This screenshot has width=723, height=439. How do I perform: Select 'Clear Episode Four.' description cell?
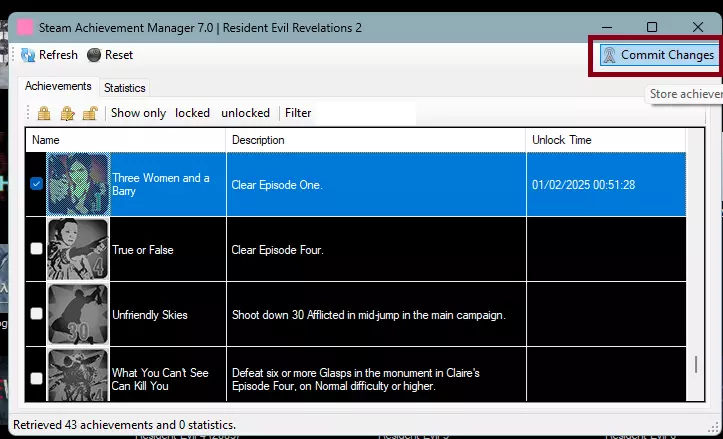pyautogui.click(x=376, y=249)
